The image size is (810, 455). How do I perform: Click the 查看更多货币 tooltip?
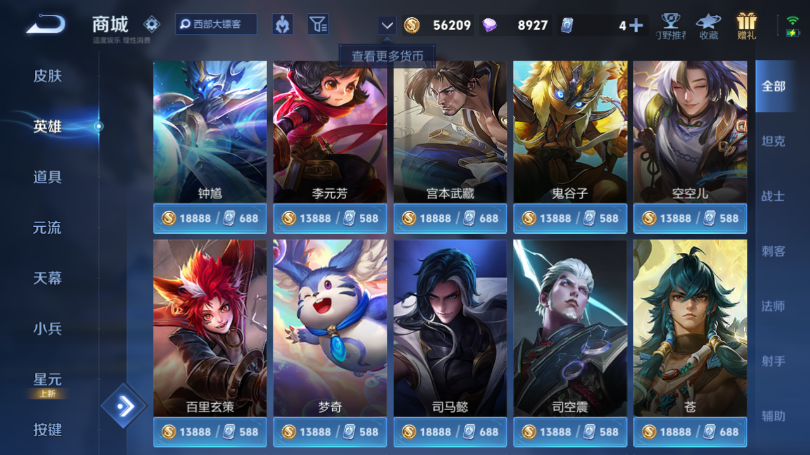387,56
